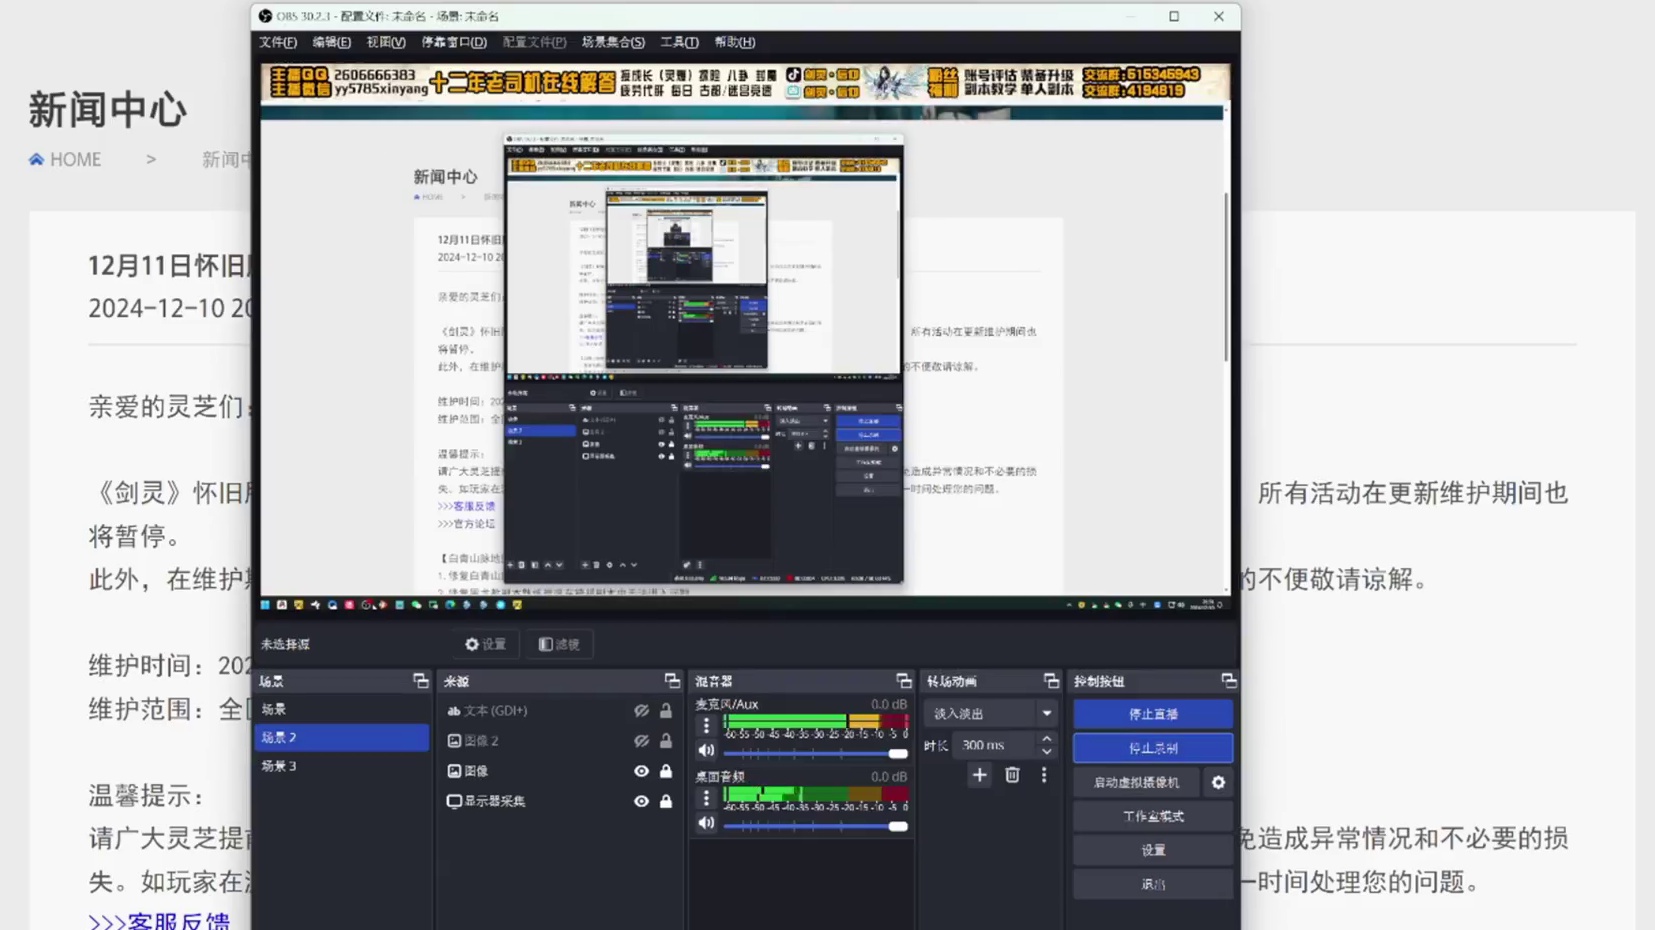1655x930 pixels.
Task: Click the 设置 gear above the preview
Action: (485, 644)
